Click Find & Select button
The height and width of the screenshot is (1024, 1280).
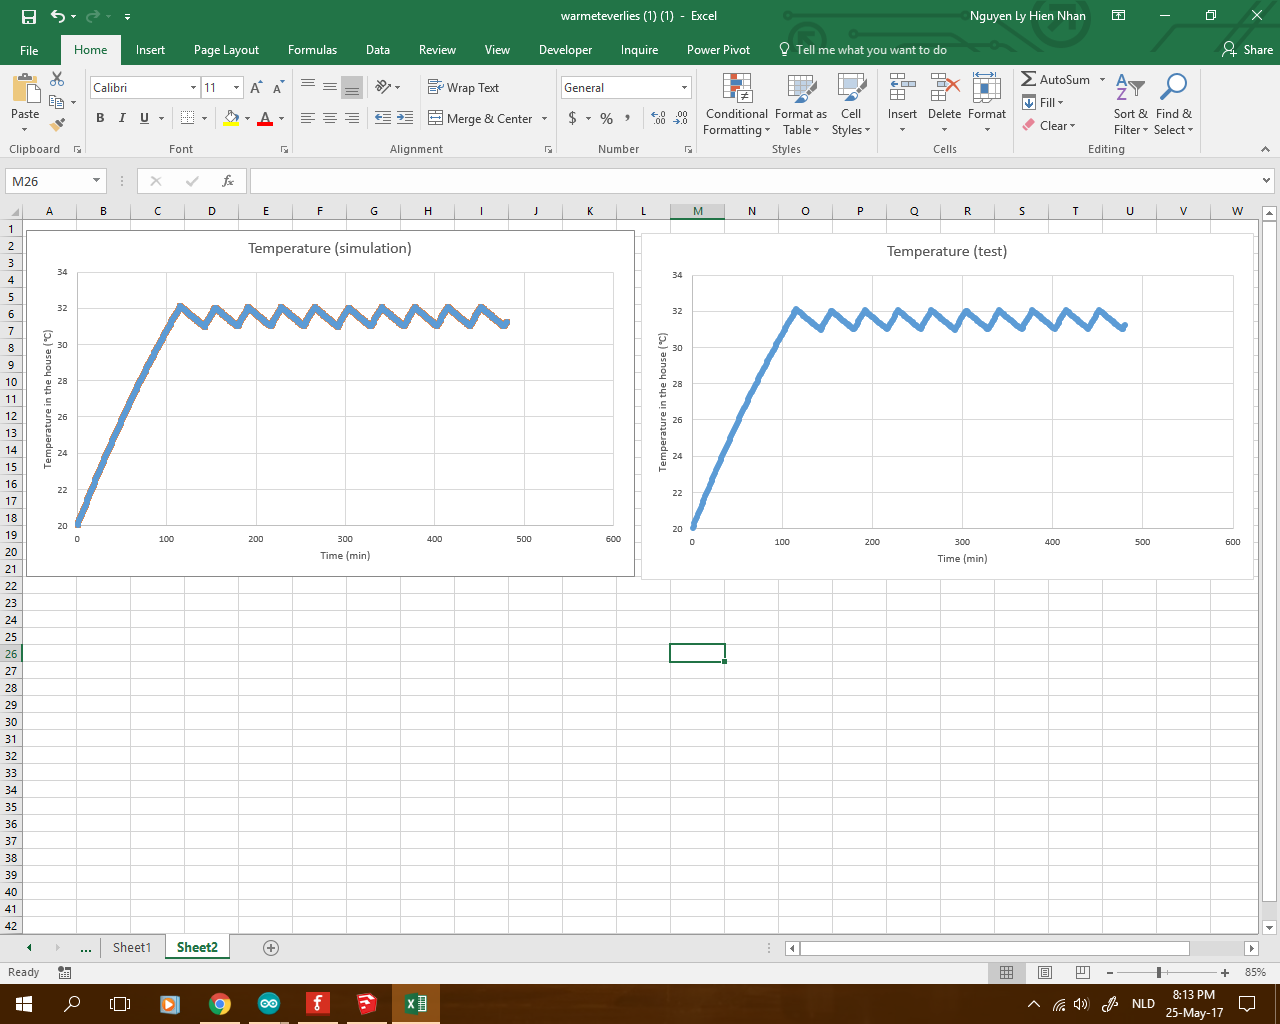tap(1173, 105)
